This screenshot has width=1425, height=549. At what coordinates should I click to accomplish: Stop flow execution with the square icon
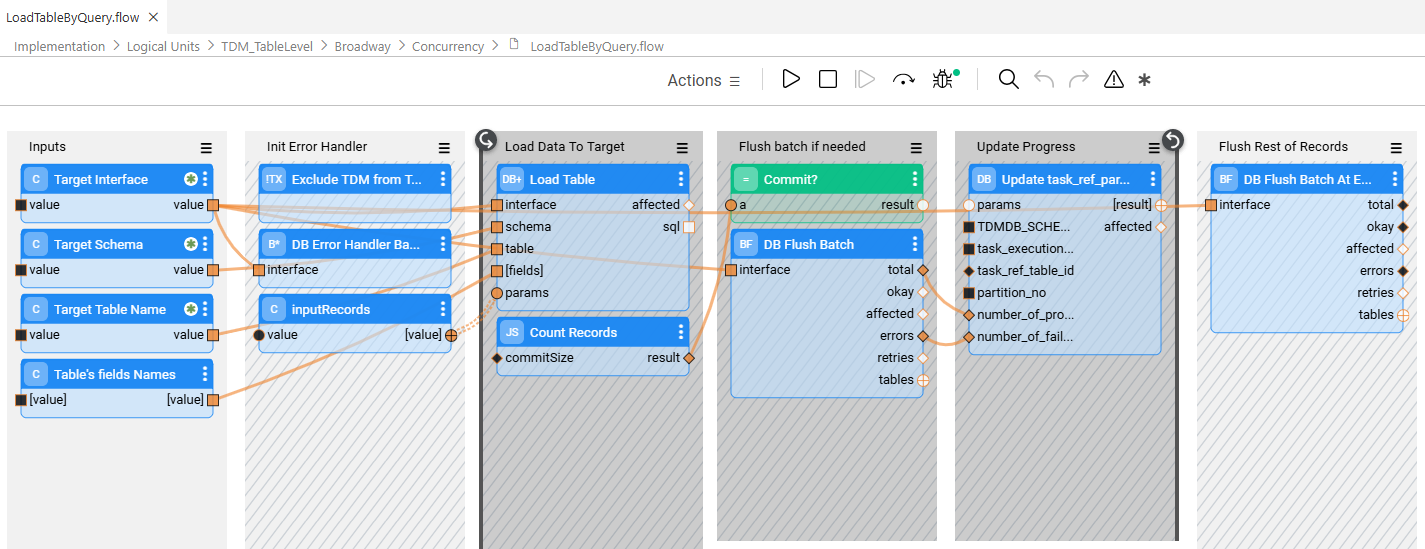pos(828,79)
